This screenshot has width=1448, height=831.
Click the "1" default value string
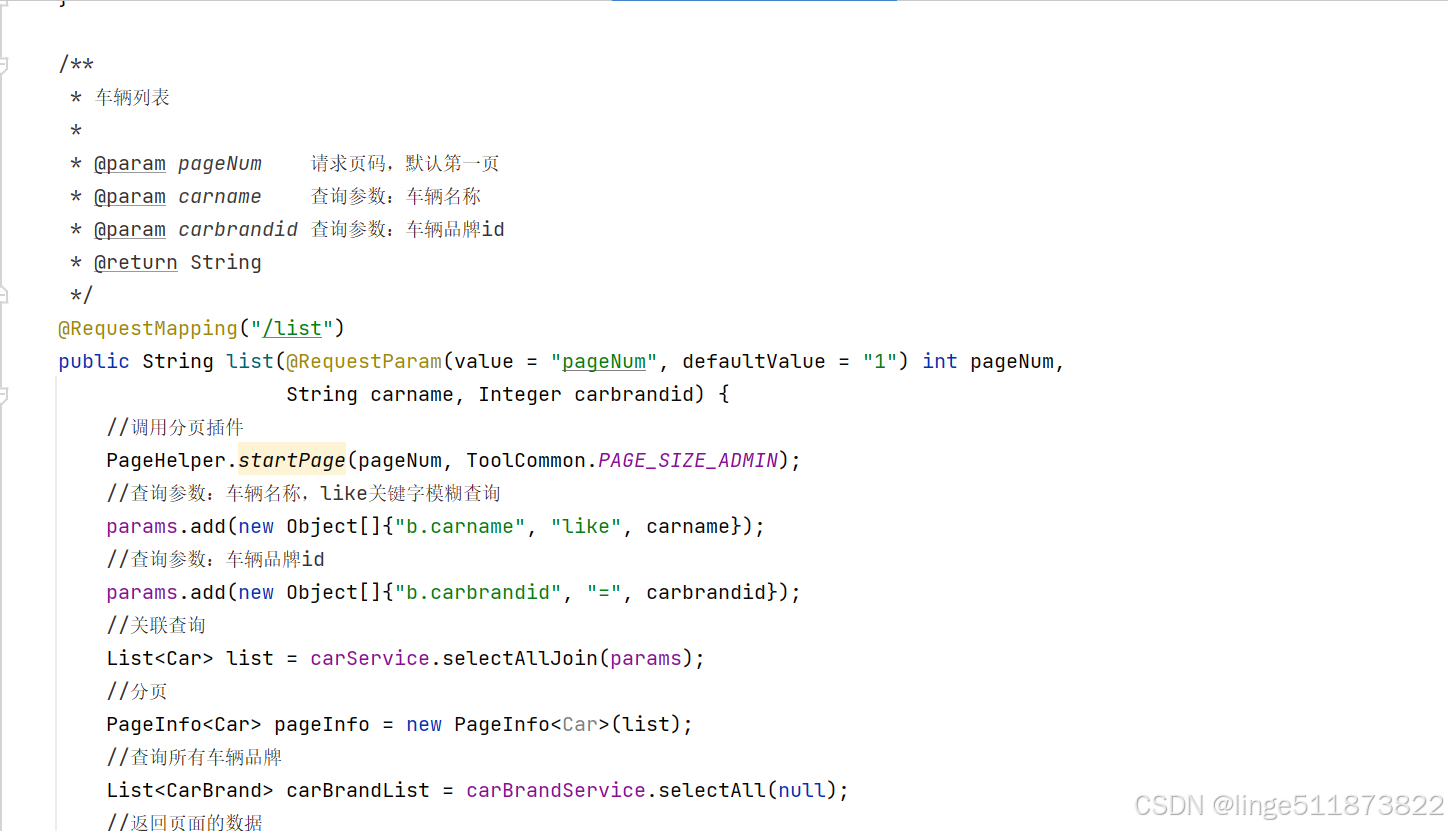click(880, 361)
